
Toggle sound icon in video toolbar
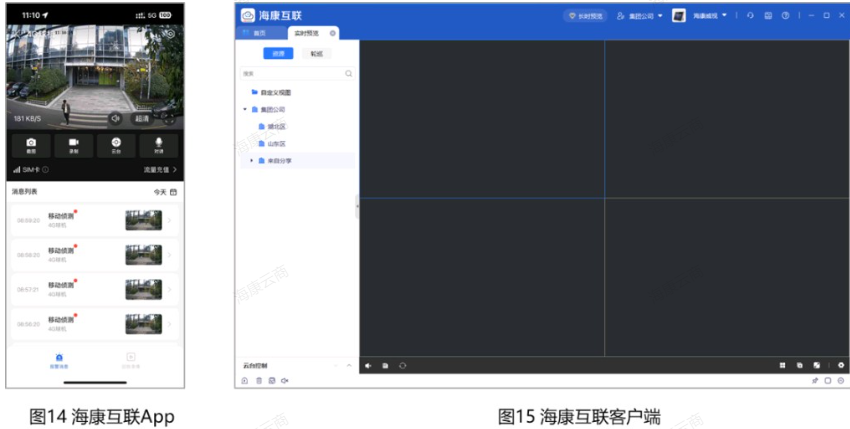point(368,366)
